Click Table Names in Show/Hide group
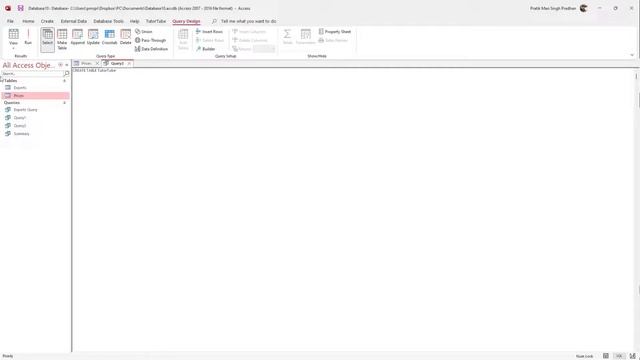This screenshot has width=640, height=360. [333, 40]
